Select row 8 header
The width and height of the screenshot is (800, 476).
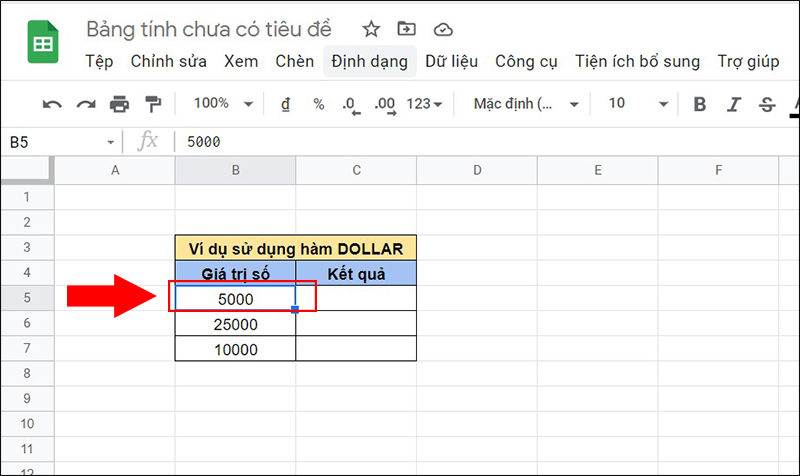[x=27, y=373]
